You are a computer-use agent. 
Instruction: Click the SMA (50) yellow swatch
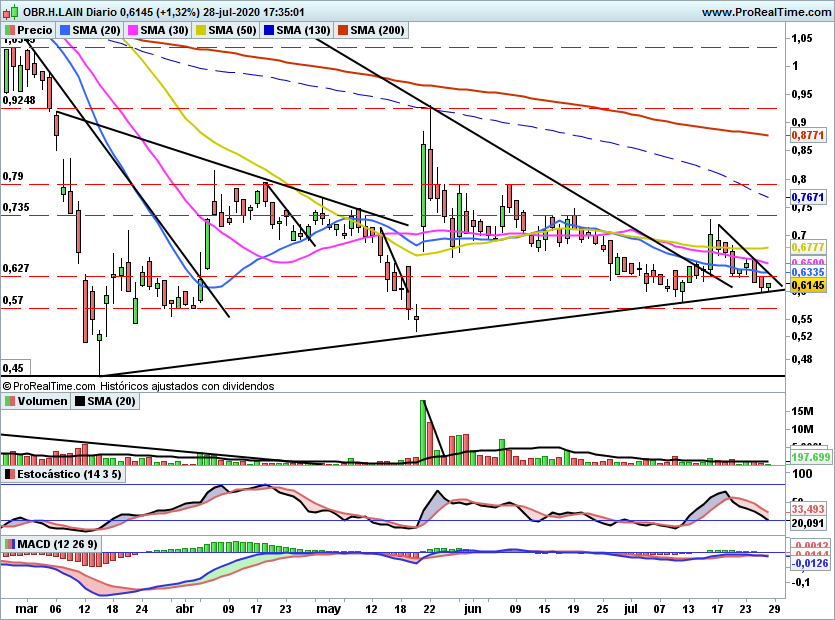(201, 30)
